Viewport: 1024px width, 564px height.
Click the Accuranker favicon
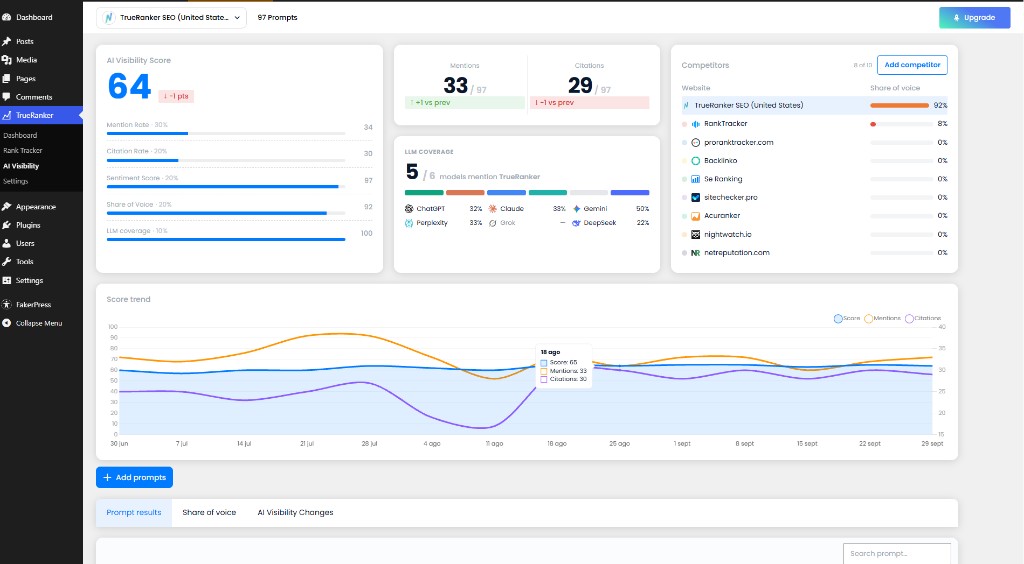click(696, 215)
